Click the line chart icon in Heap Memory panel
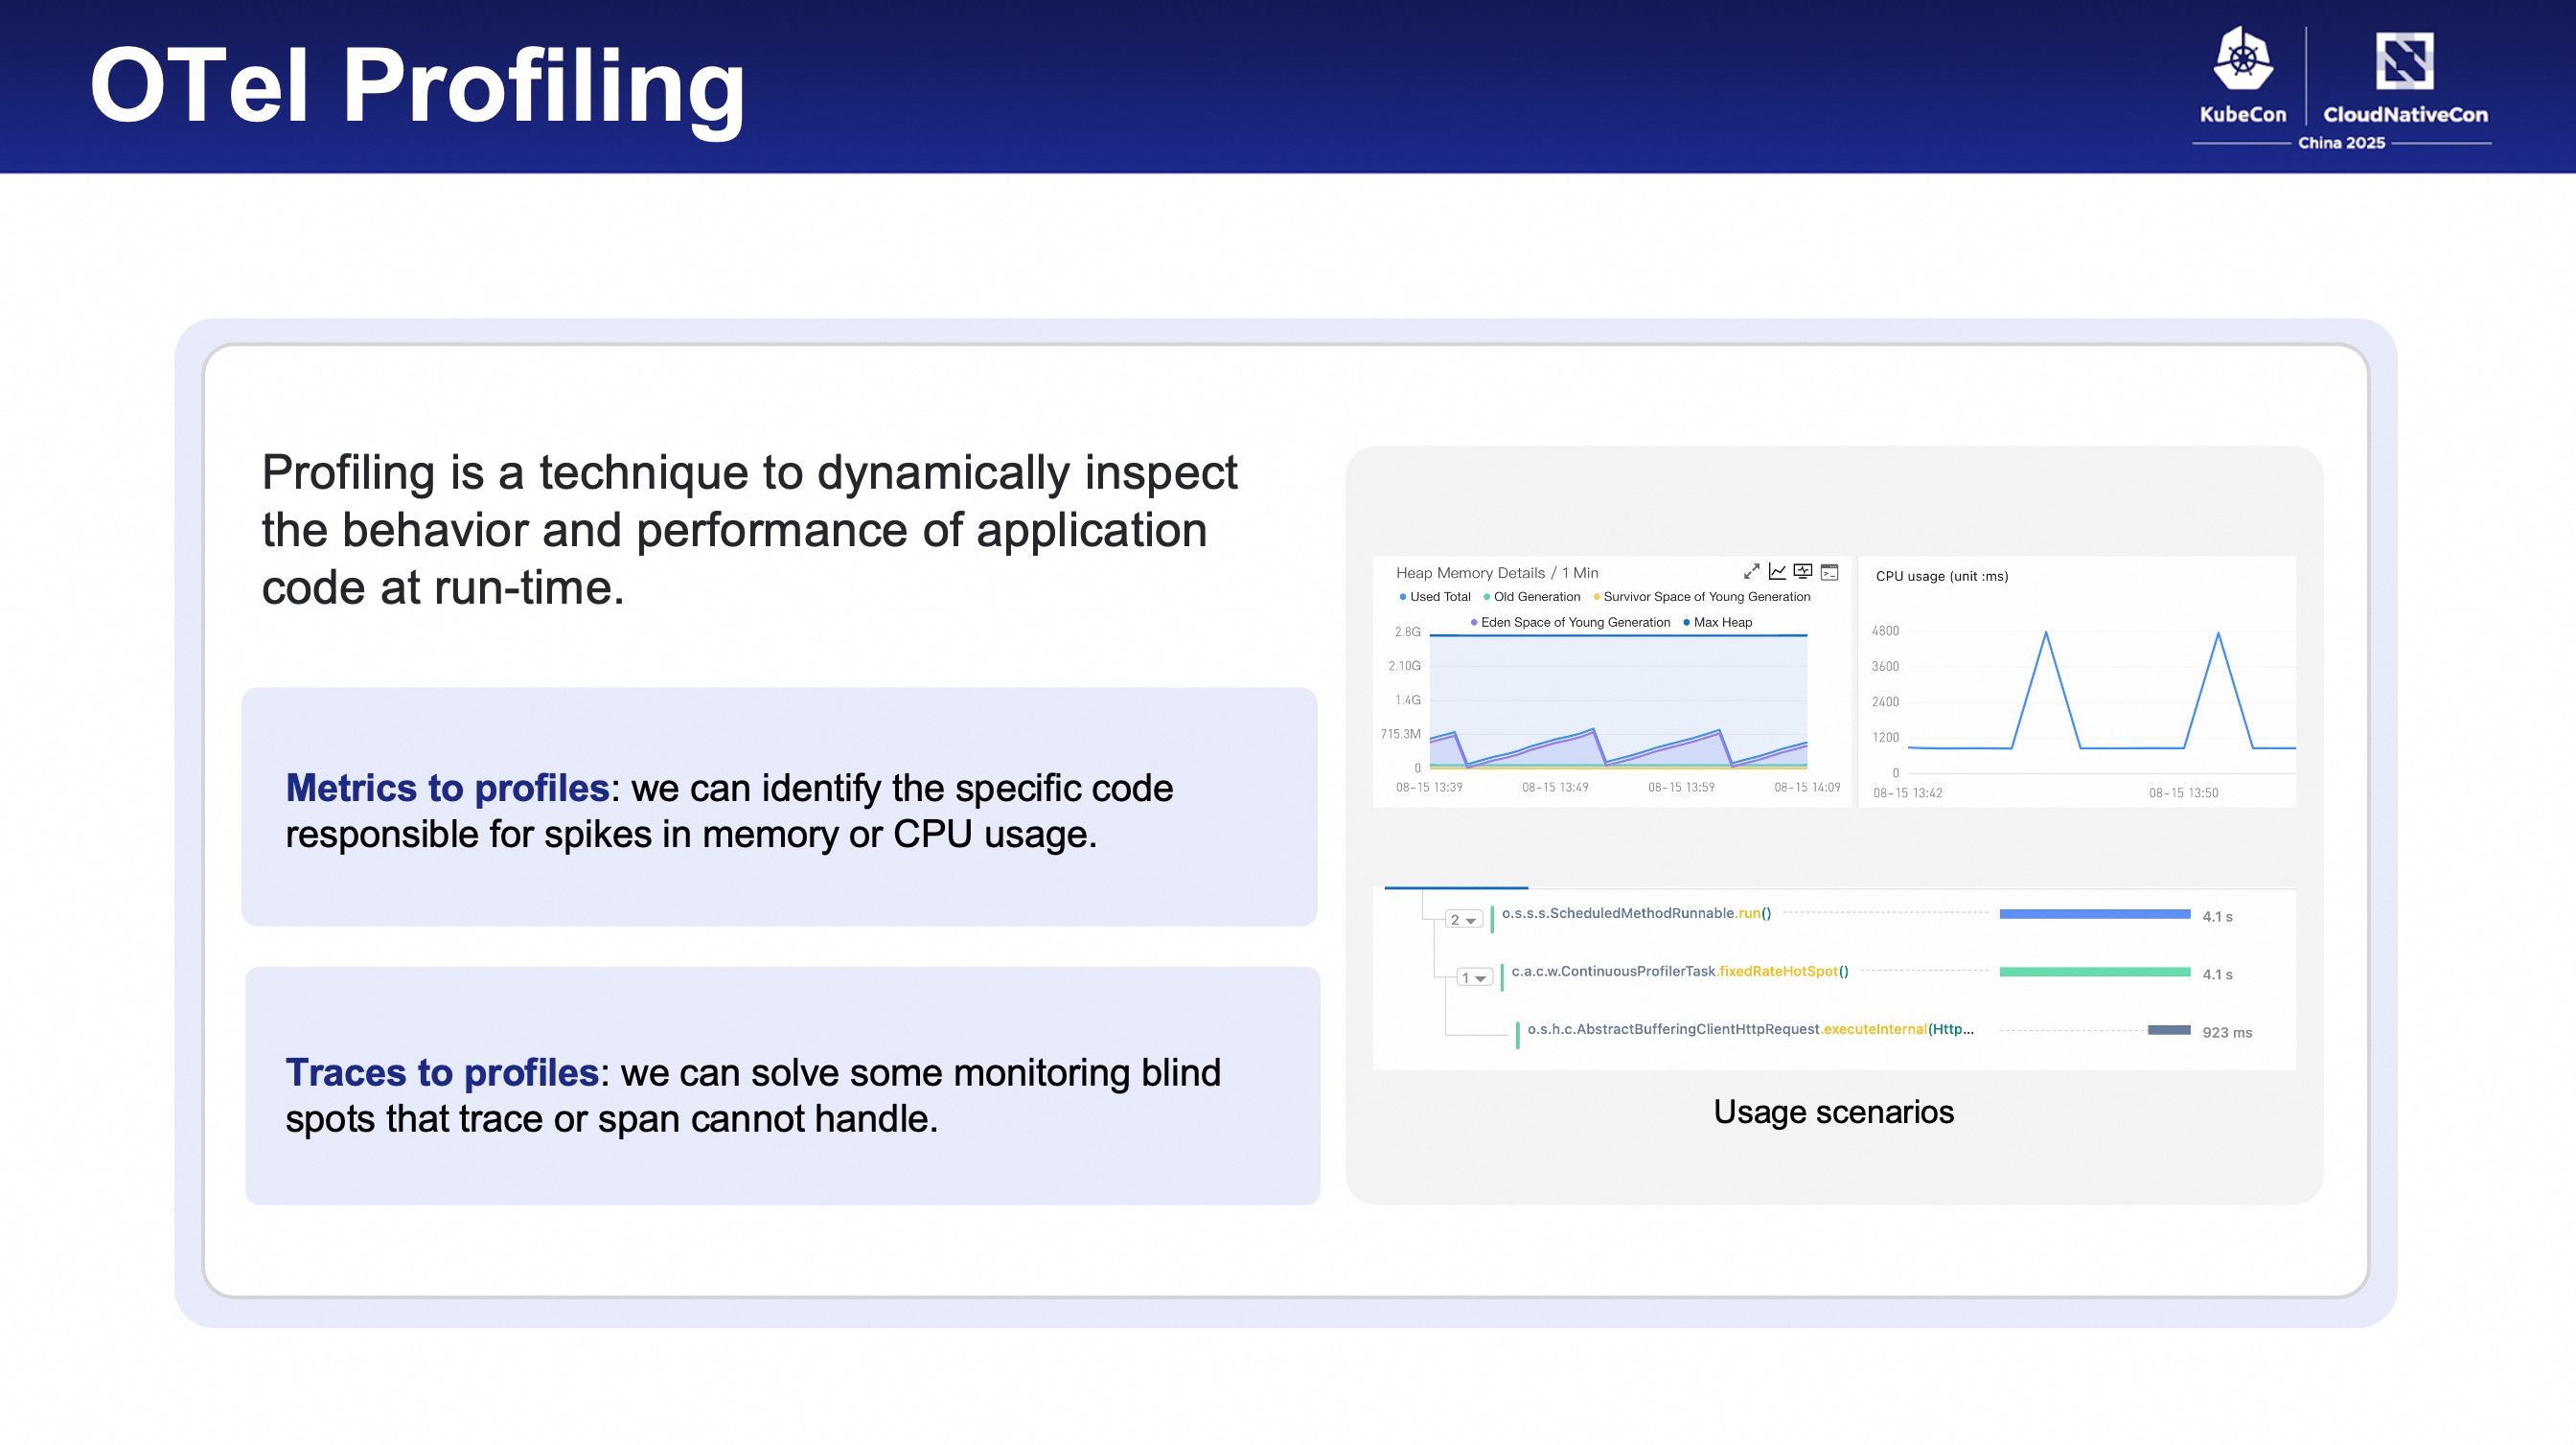Screen dimensions: 2576x1445 click(x=1777, y=572)
